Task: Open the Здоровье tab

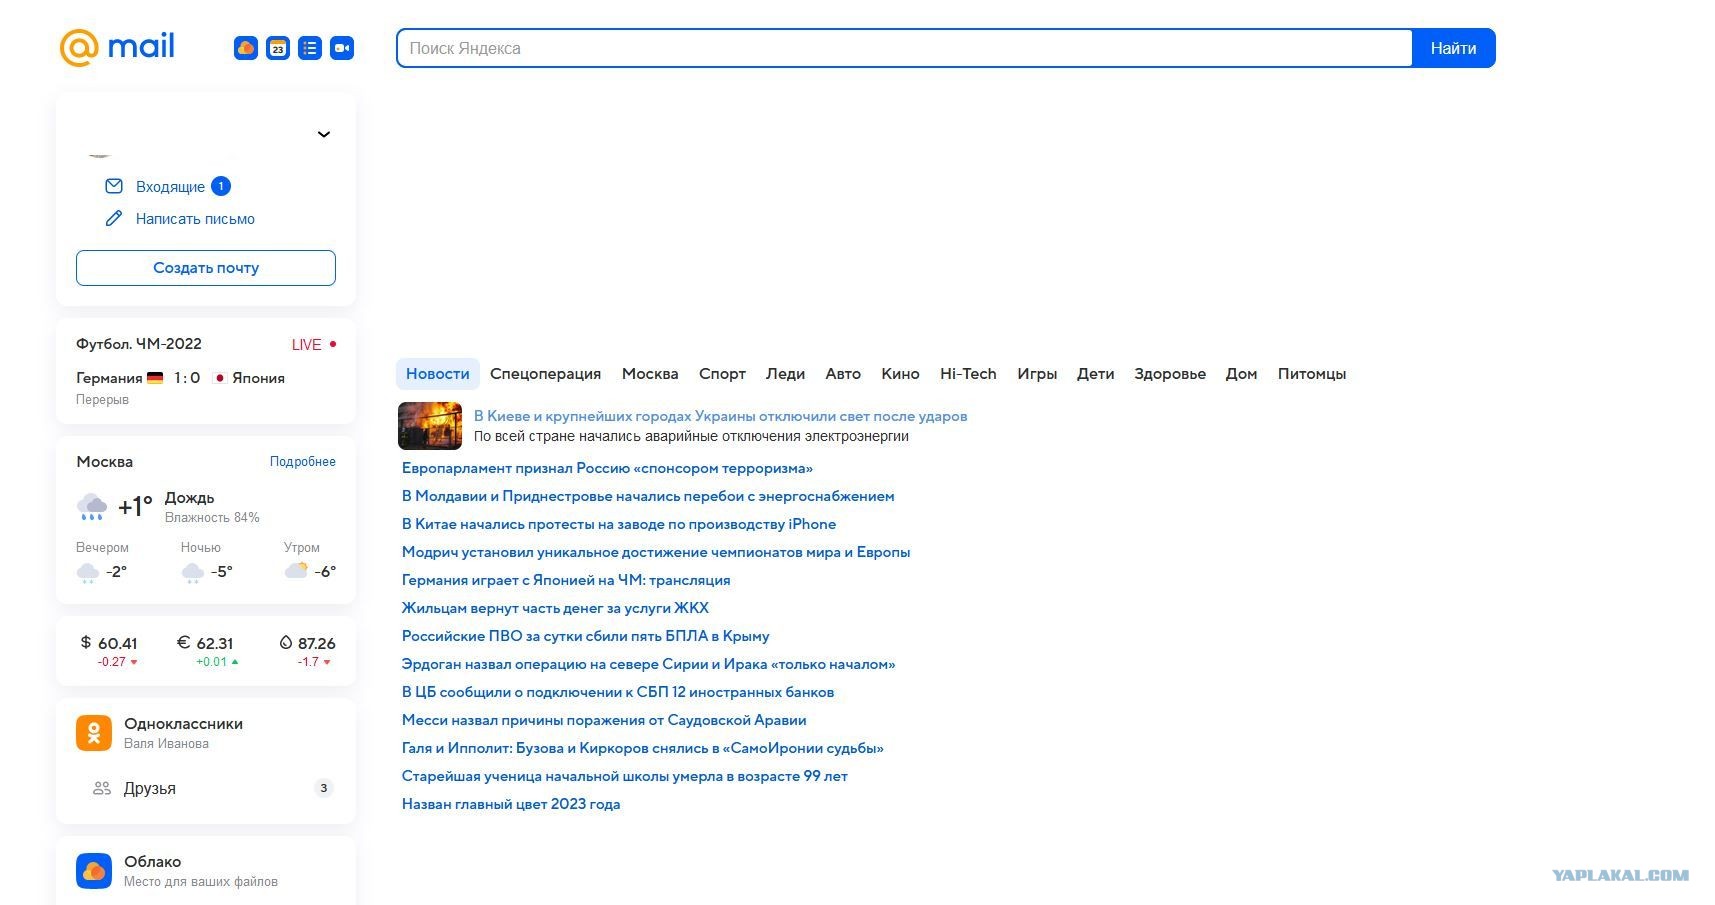Action: pyautogui.click(x=1170, y=374)
